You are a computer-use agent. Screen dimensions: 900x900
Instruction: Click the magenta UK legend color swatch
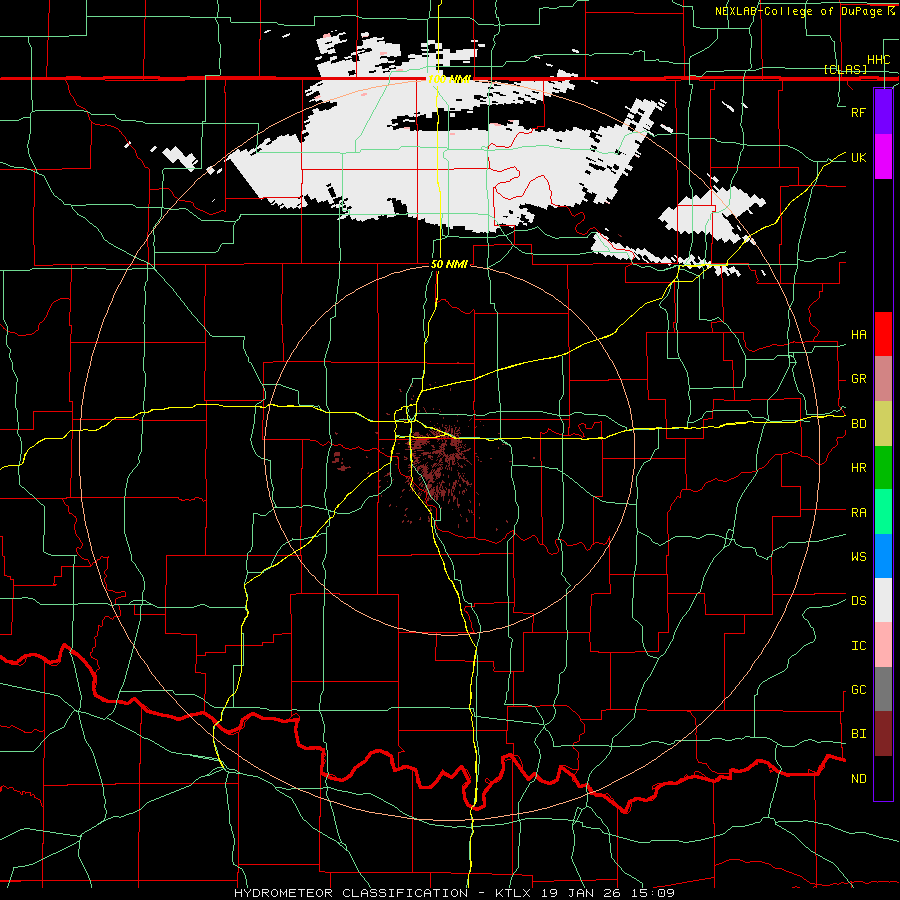pyautogui.click(x=883, y=157)
